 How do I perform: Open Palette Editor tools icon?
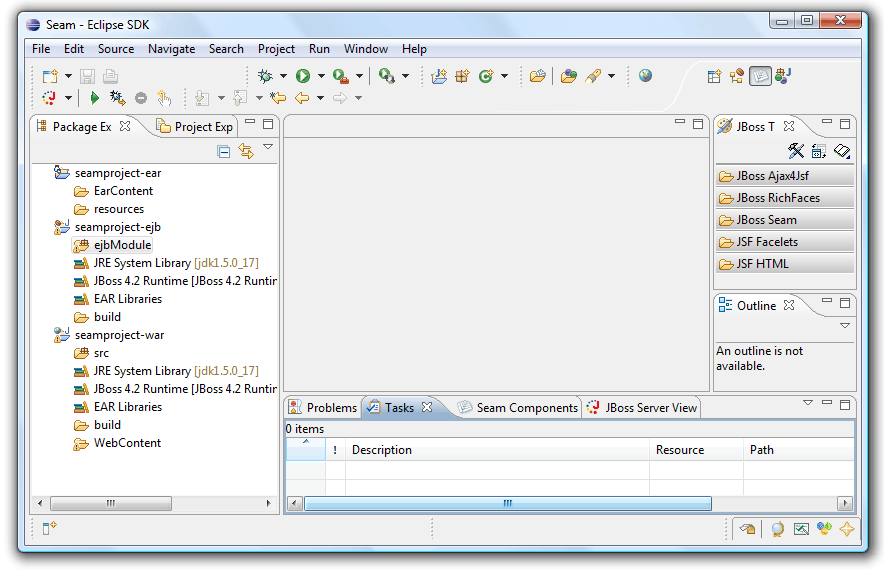point(796,151)
